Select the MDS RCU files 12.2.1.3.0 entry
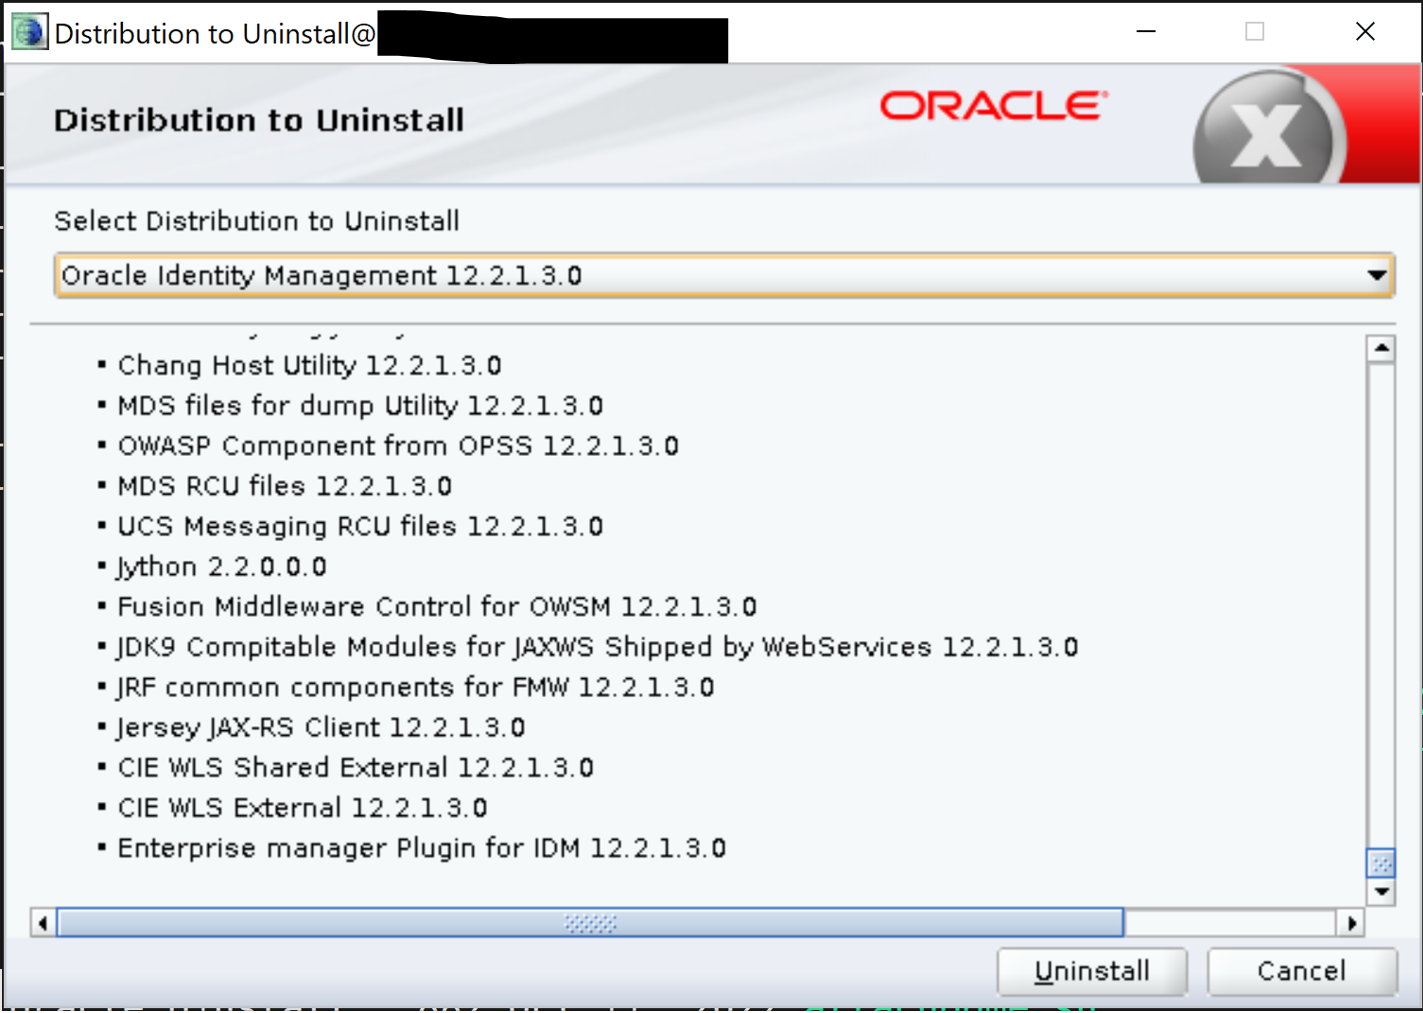 (284, 487)
